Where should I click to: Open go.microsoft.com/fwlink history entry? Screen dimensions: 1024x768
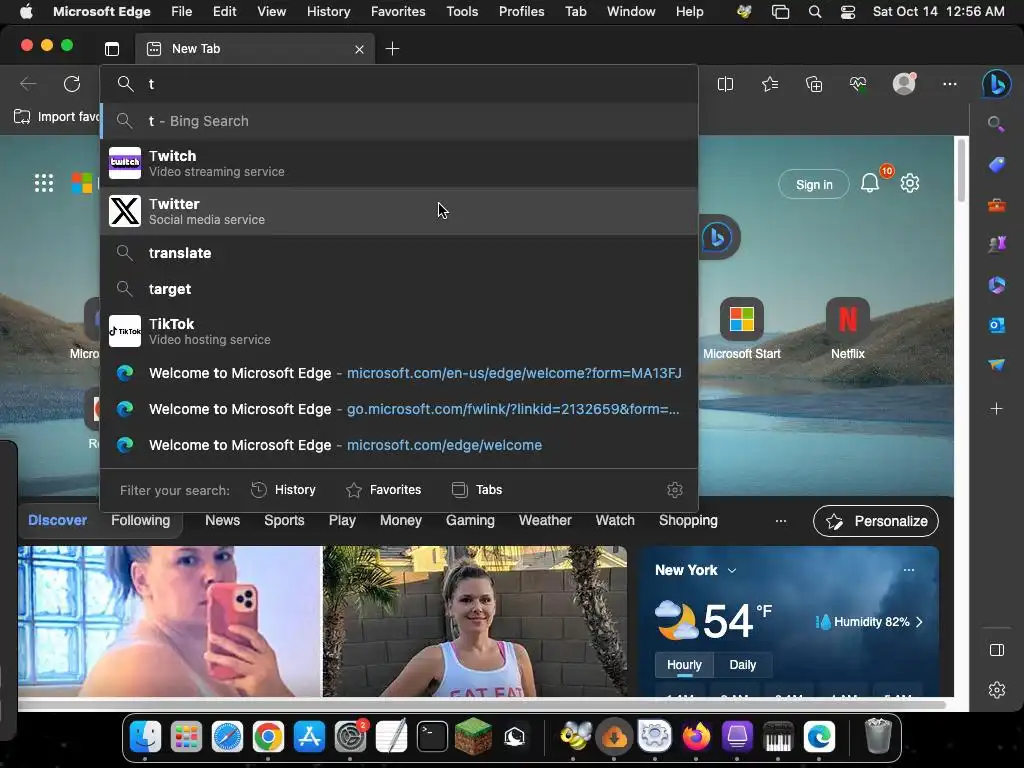pyautogui.click(x=398, y=409)
